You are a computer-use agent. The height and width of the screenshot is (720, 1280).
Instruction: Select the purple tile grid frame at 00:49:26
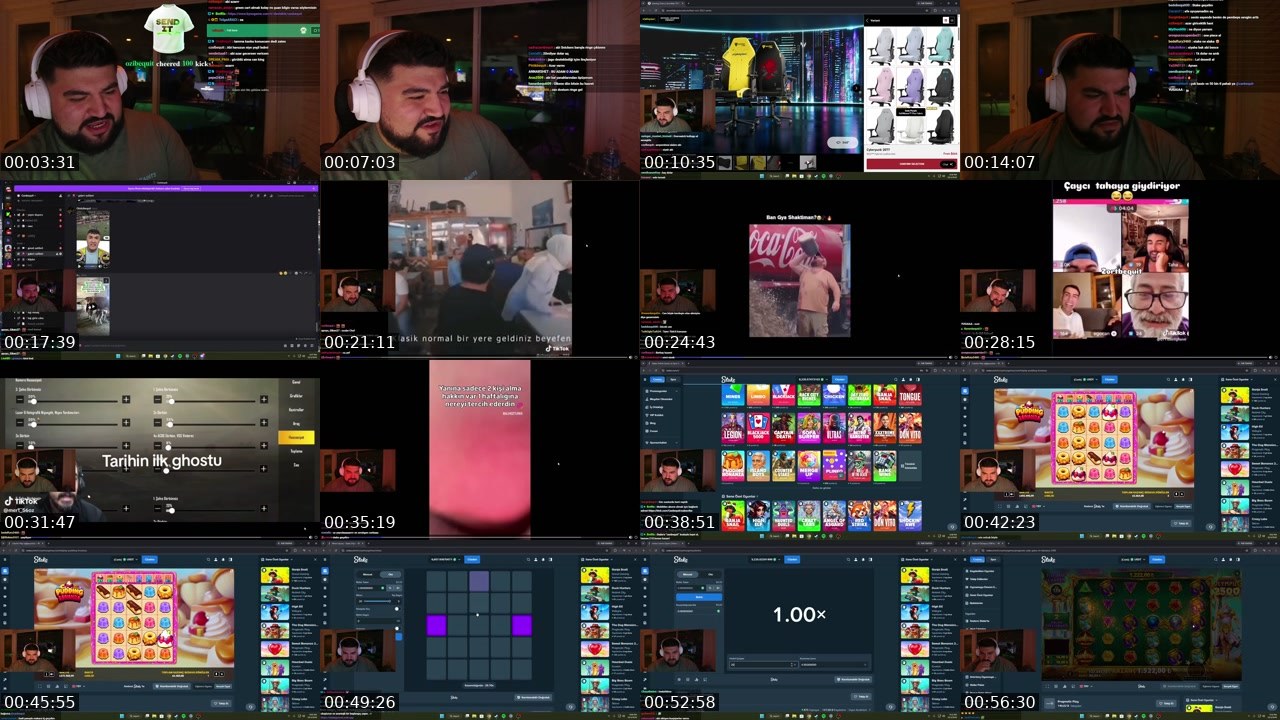pos(480,630)
